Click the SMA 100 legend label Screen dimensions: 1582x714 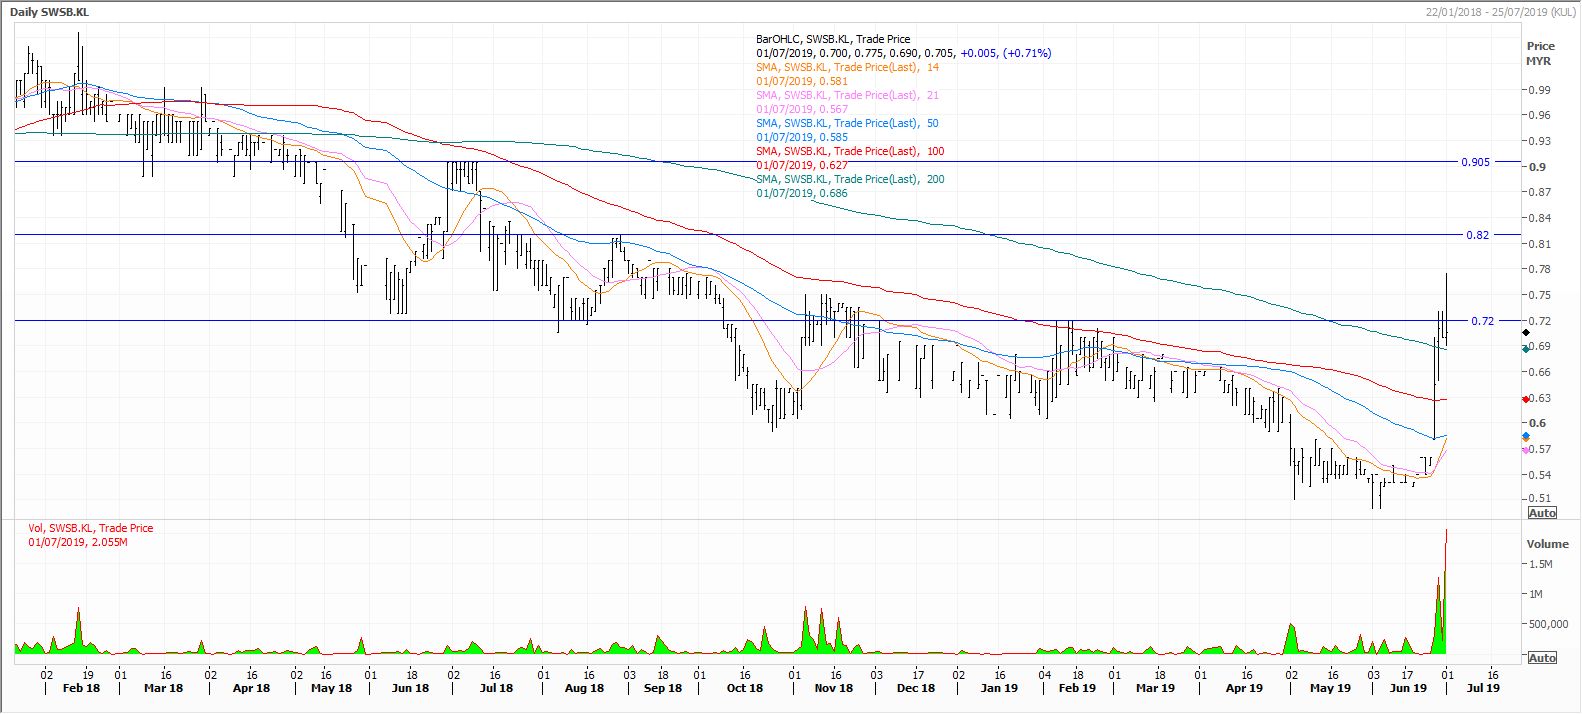click(850, 151)
